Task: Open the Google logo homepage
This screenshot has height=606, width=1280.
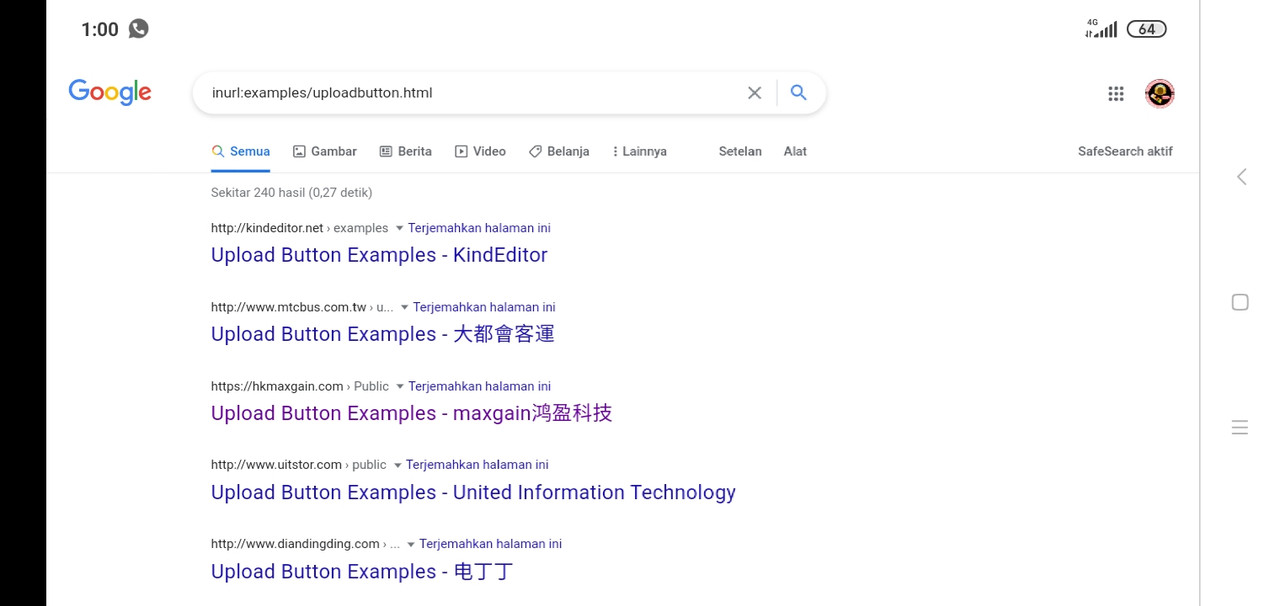Action: (x=110, y=92)
